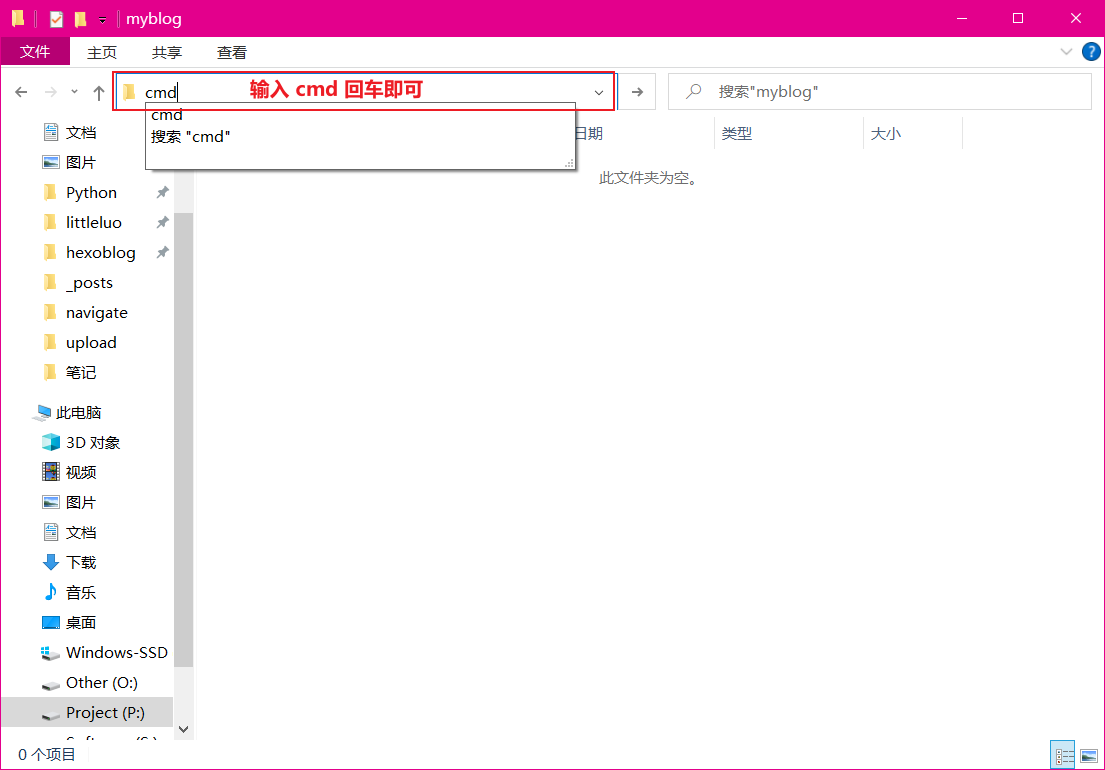This screenshot has height=770, width=1105.
Task: Click the Up directory arrow
Action: [x=99, y=92]
